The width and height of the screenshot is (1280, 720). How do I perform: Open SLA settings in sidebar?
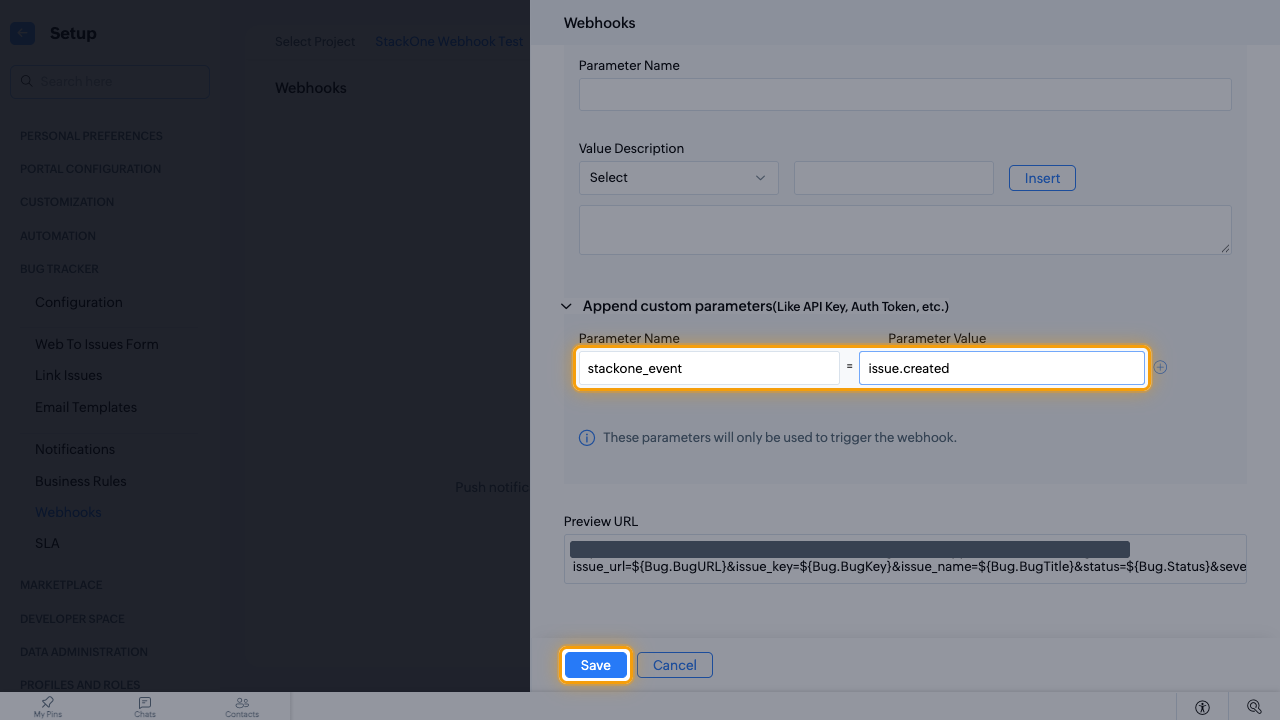(47, 543)
